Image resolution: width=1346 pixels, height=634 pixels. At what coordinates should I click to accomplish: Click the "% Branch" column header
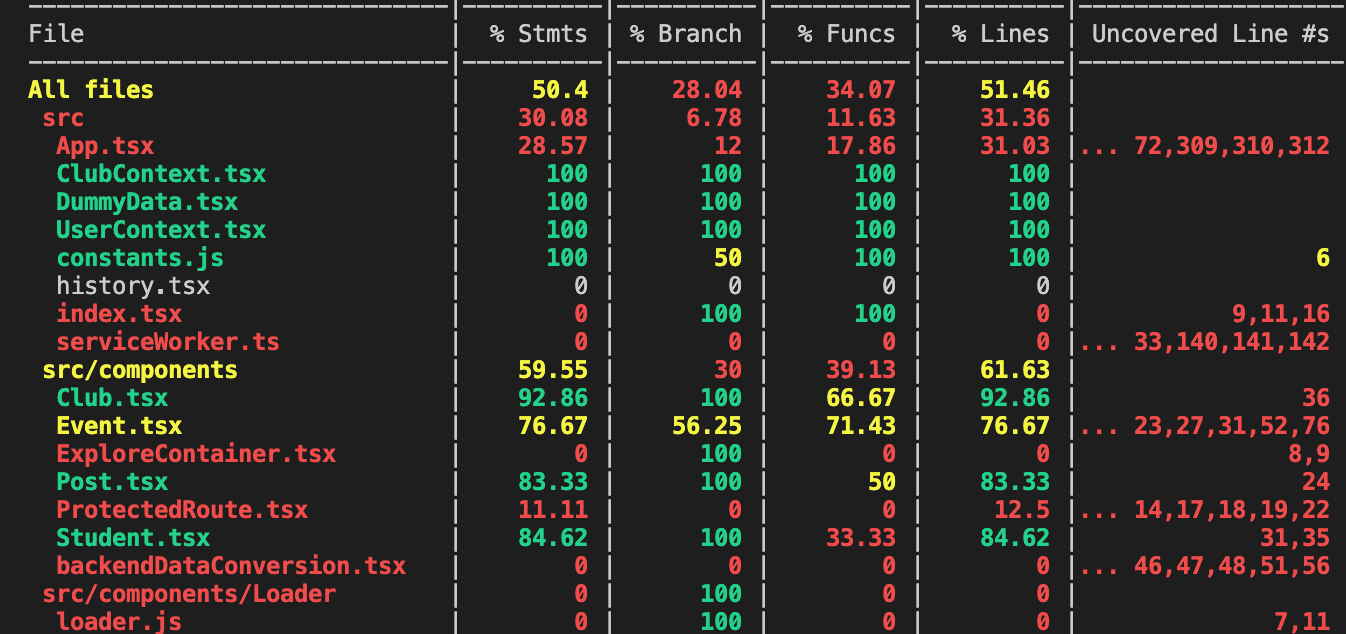[x=685, y=34]
